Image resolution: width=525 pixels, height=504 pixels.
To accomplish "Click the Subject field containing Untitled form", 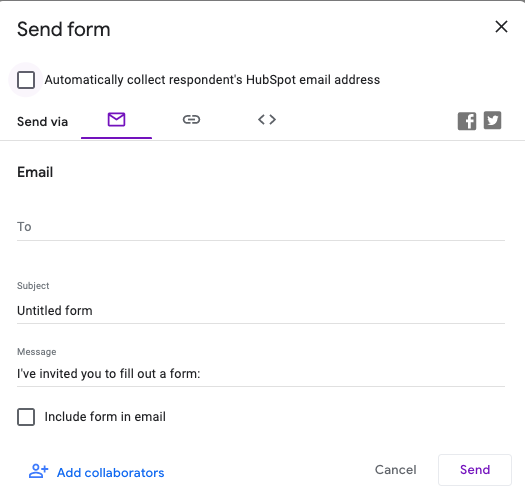I will click(261, 311).
